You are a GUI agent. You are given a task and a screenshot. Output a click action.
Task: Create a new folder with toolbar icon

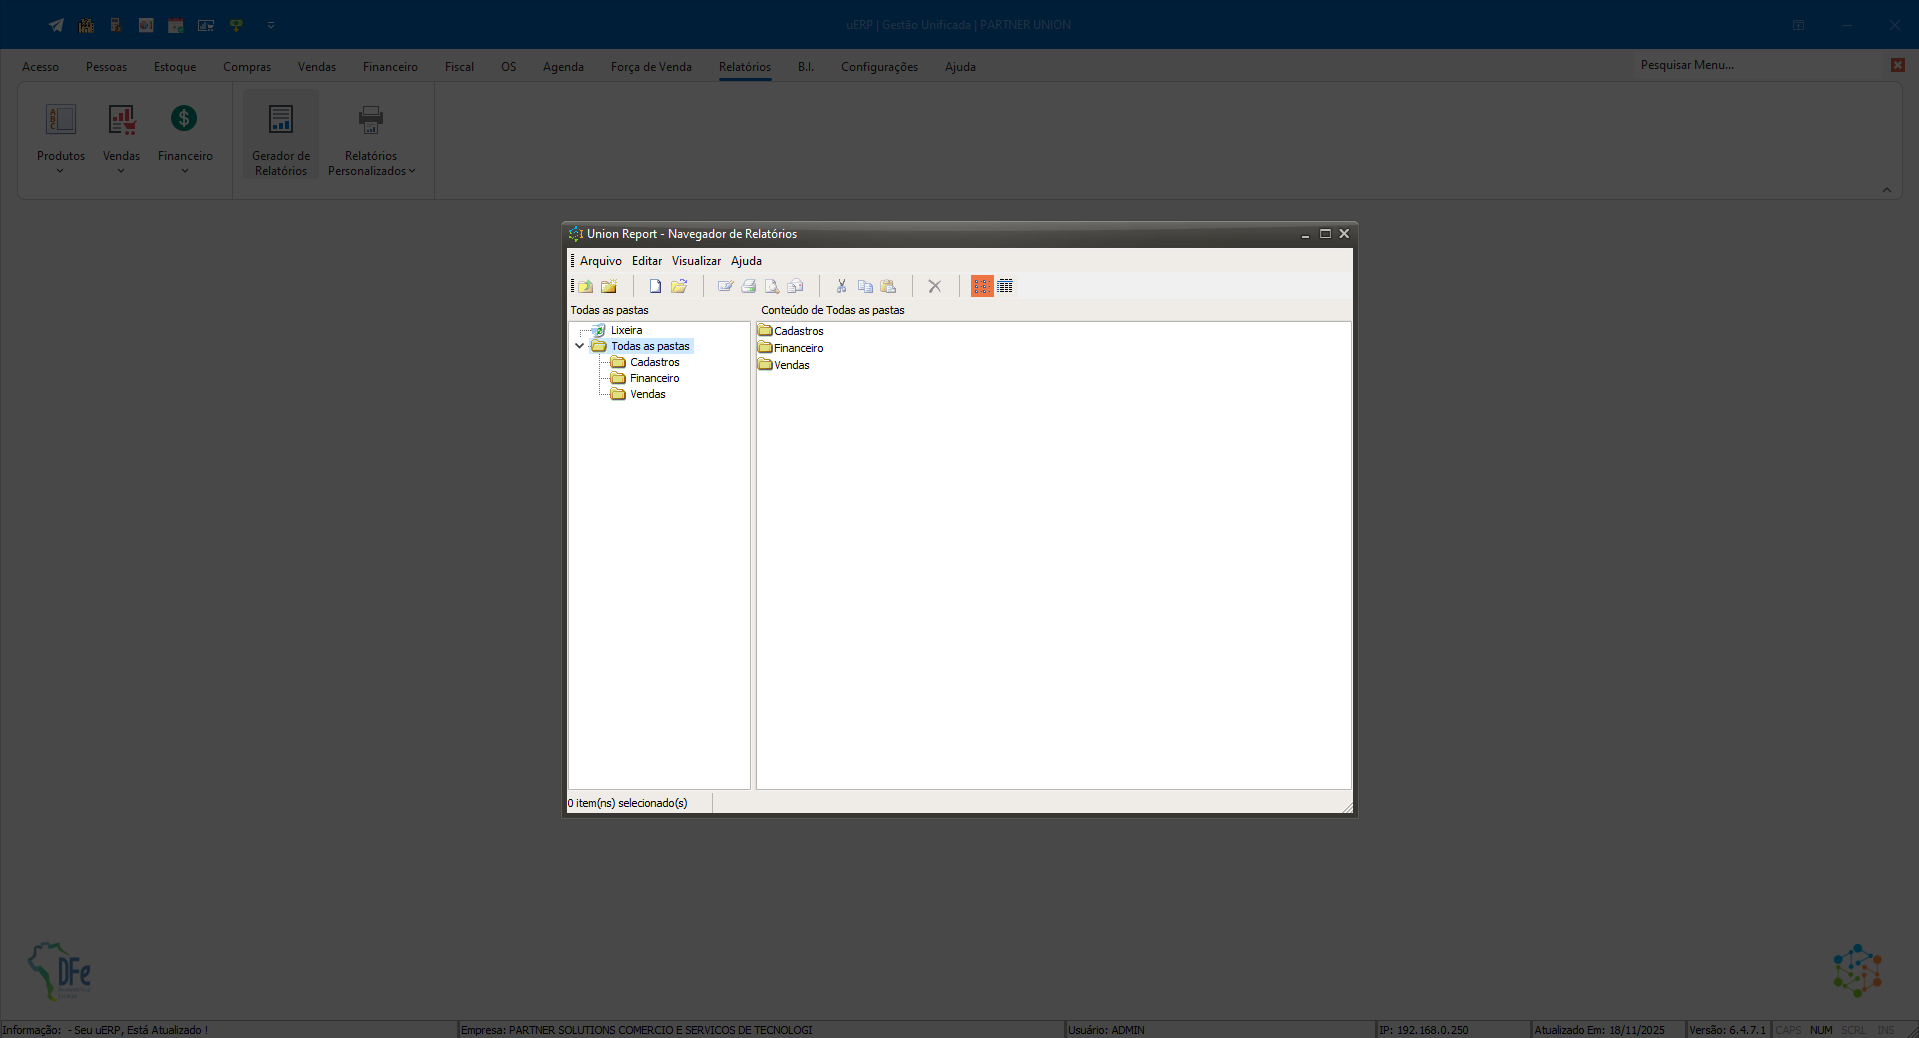[609, 287]
